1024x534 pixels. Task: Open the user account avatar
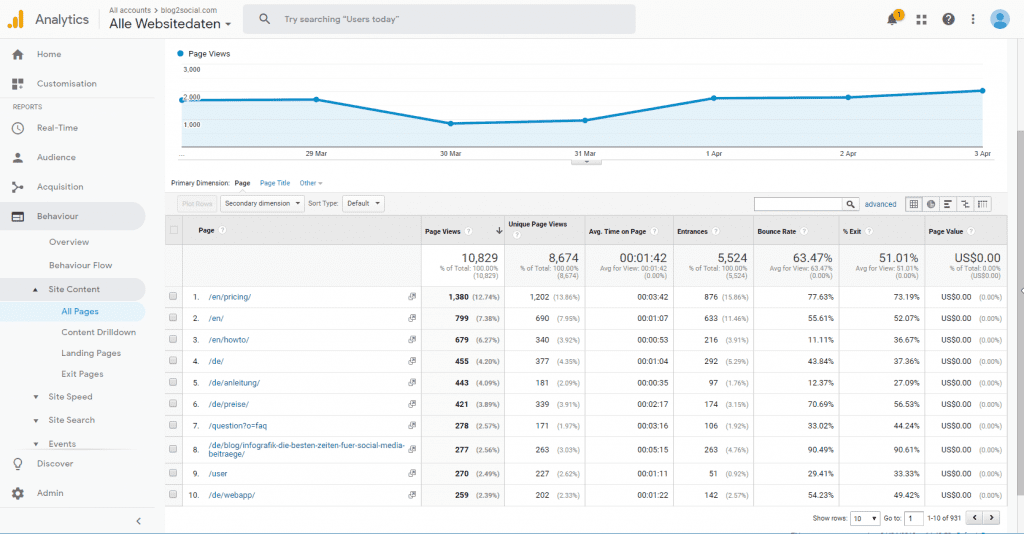tap(999, 19)
